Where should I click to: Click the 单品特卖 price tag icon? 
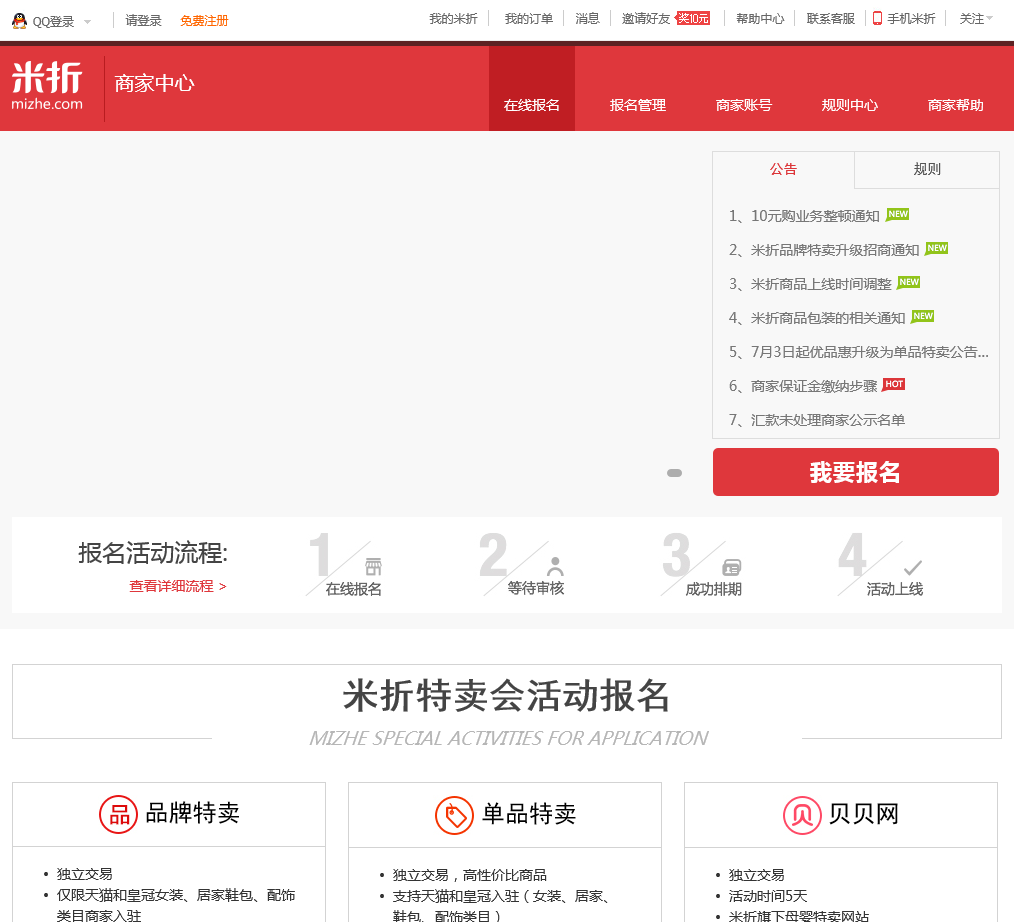pyautogui.click(x=455, y=815)
